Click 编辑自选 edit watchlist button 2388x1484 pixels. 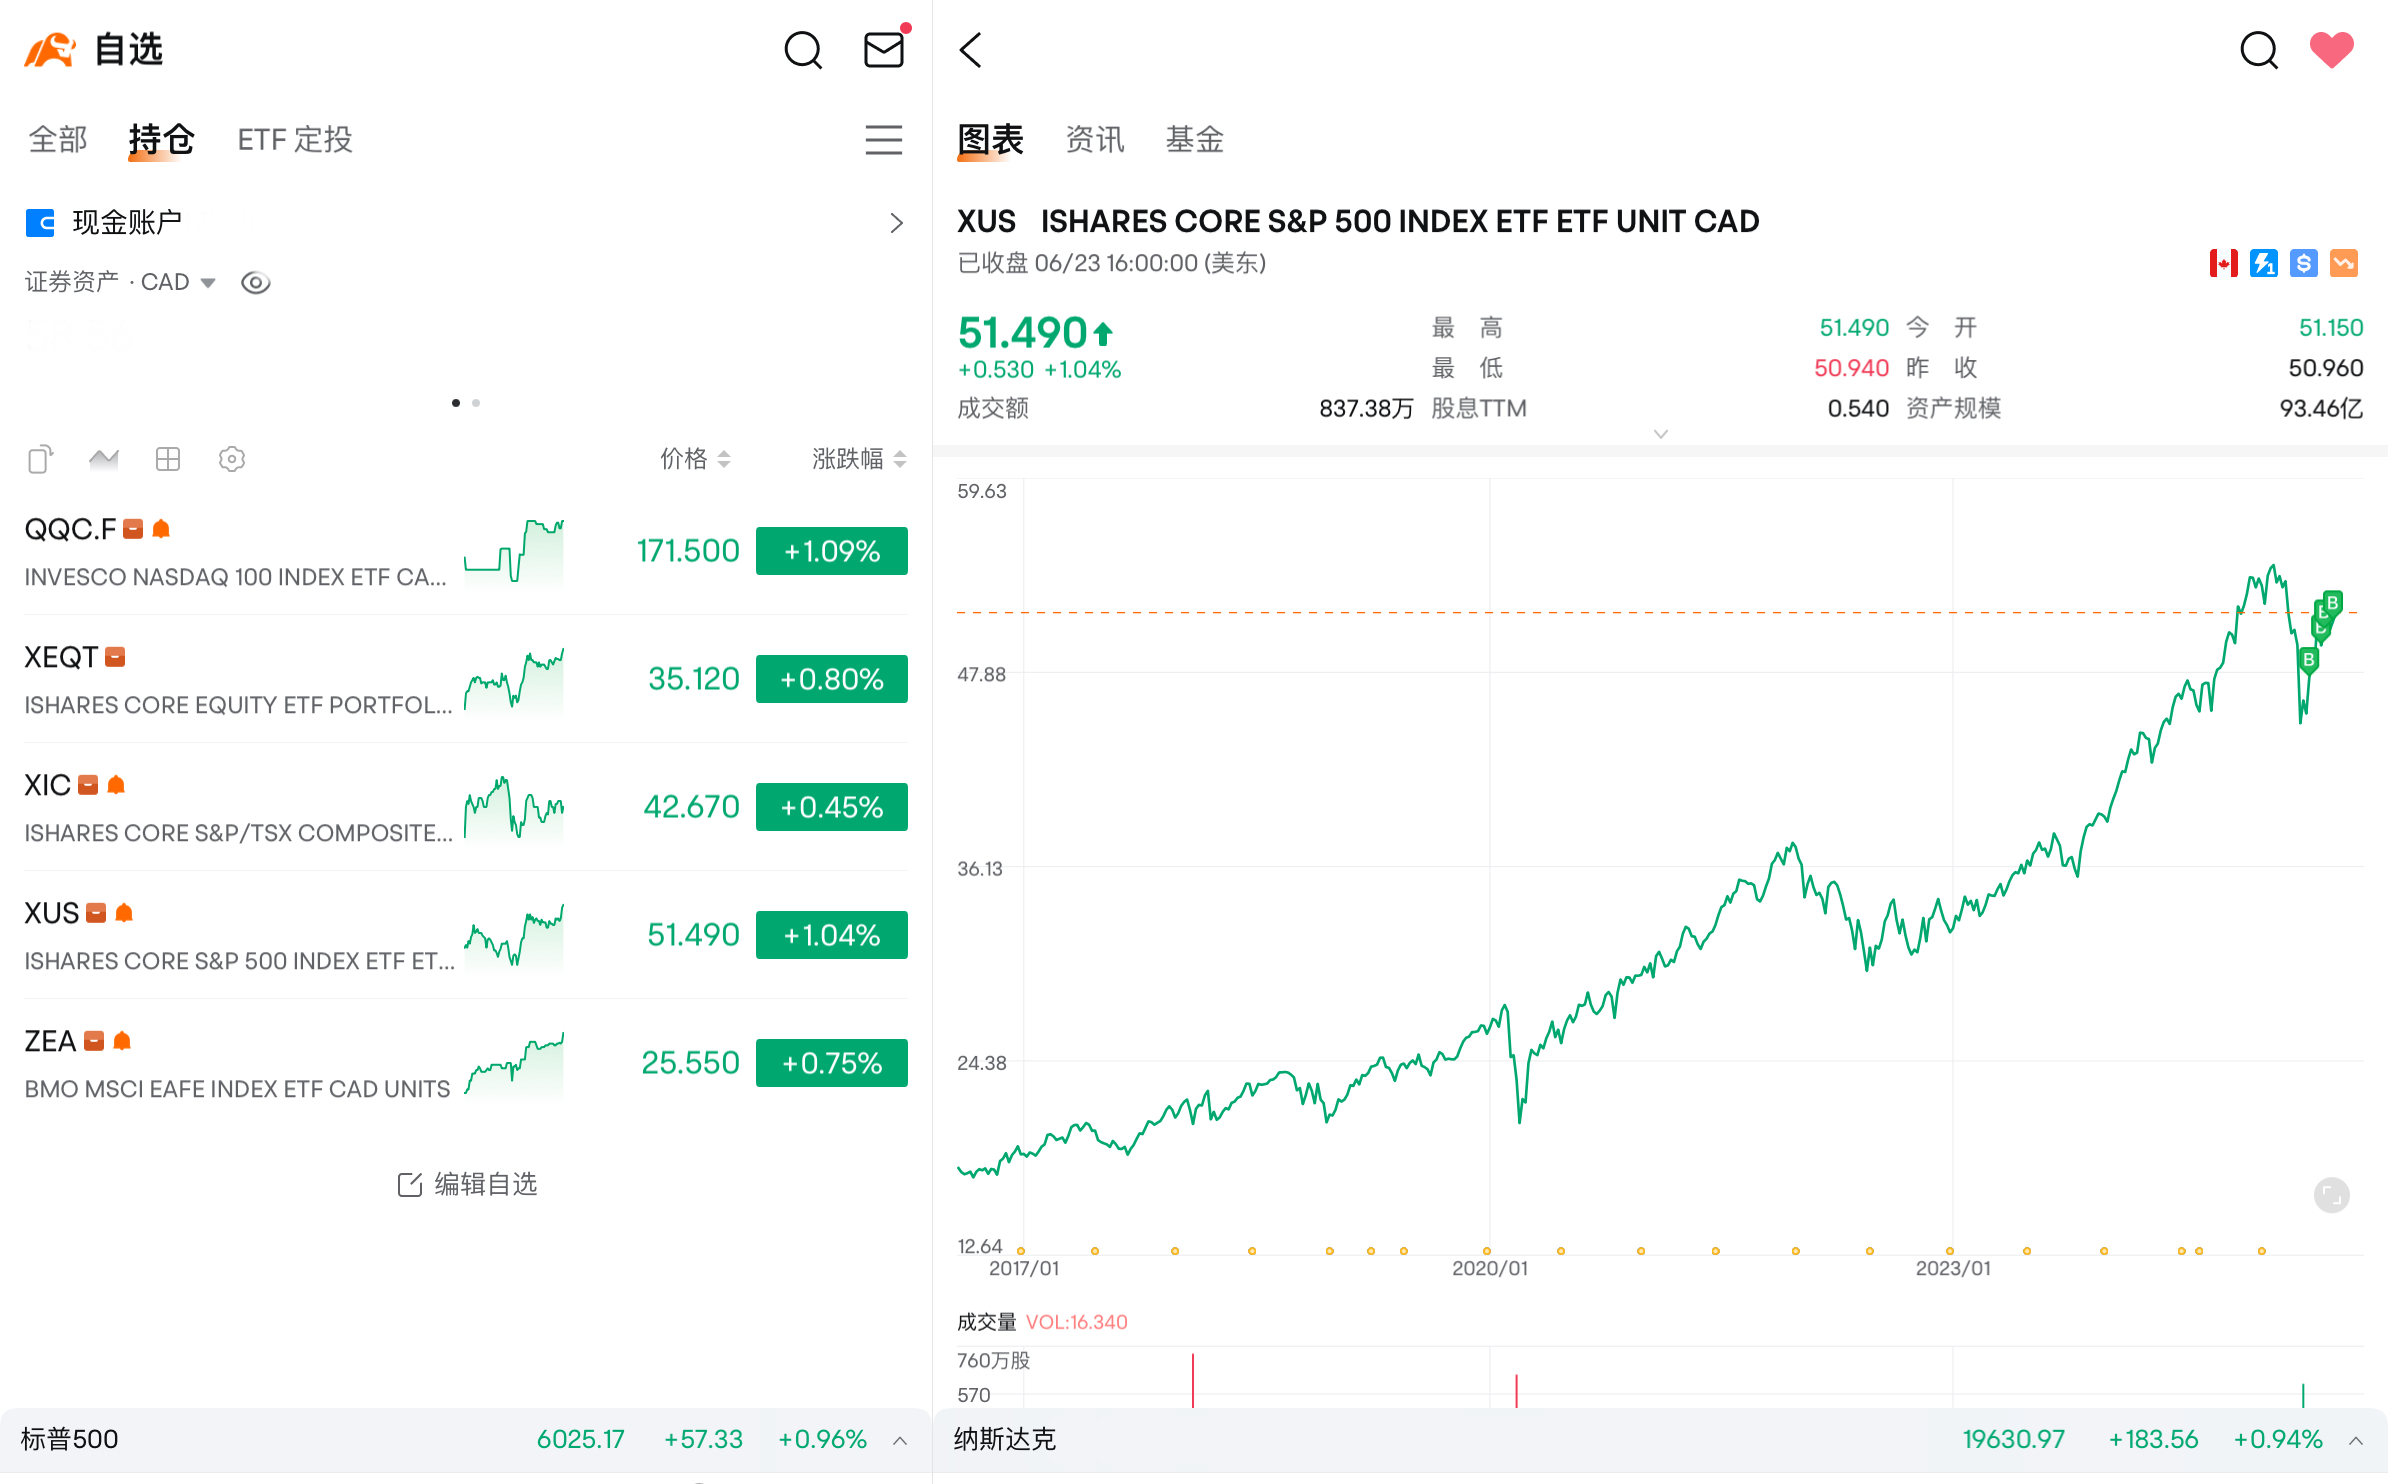tap(467, 1185)
